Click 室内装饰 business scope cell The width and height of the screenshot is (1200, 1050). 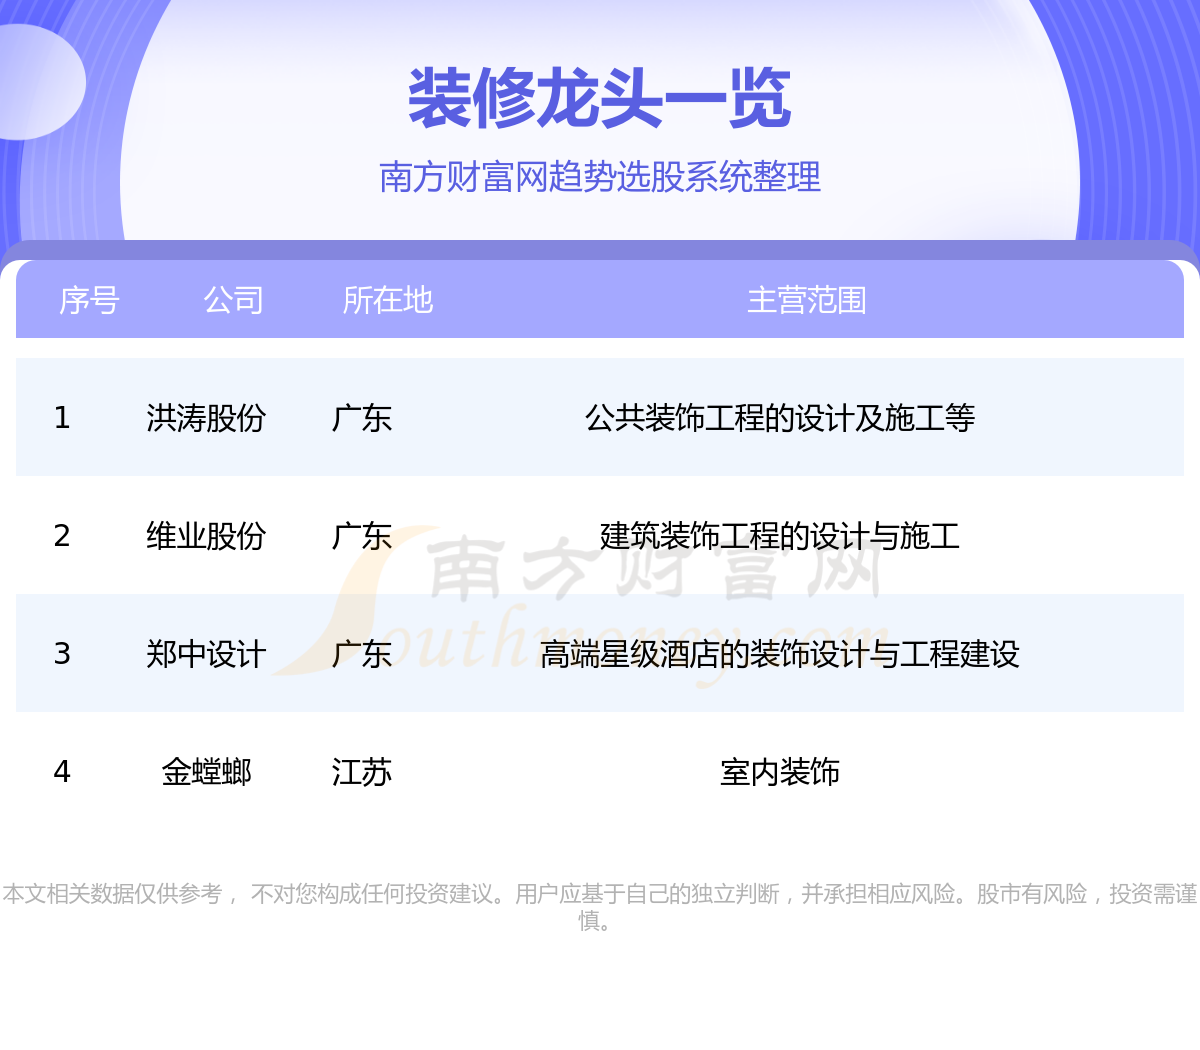coord(780,772)
